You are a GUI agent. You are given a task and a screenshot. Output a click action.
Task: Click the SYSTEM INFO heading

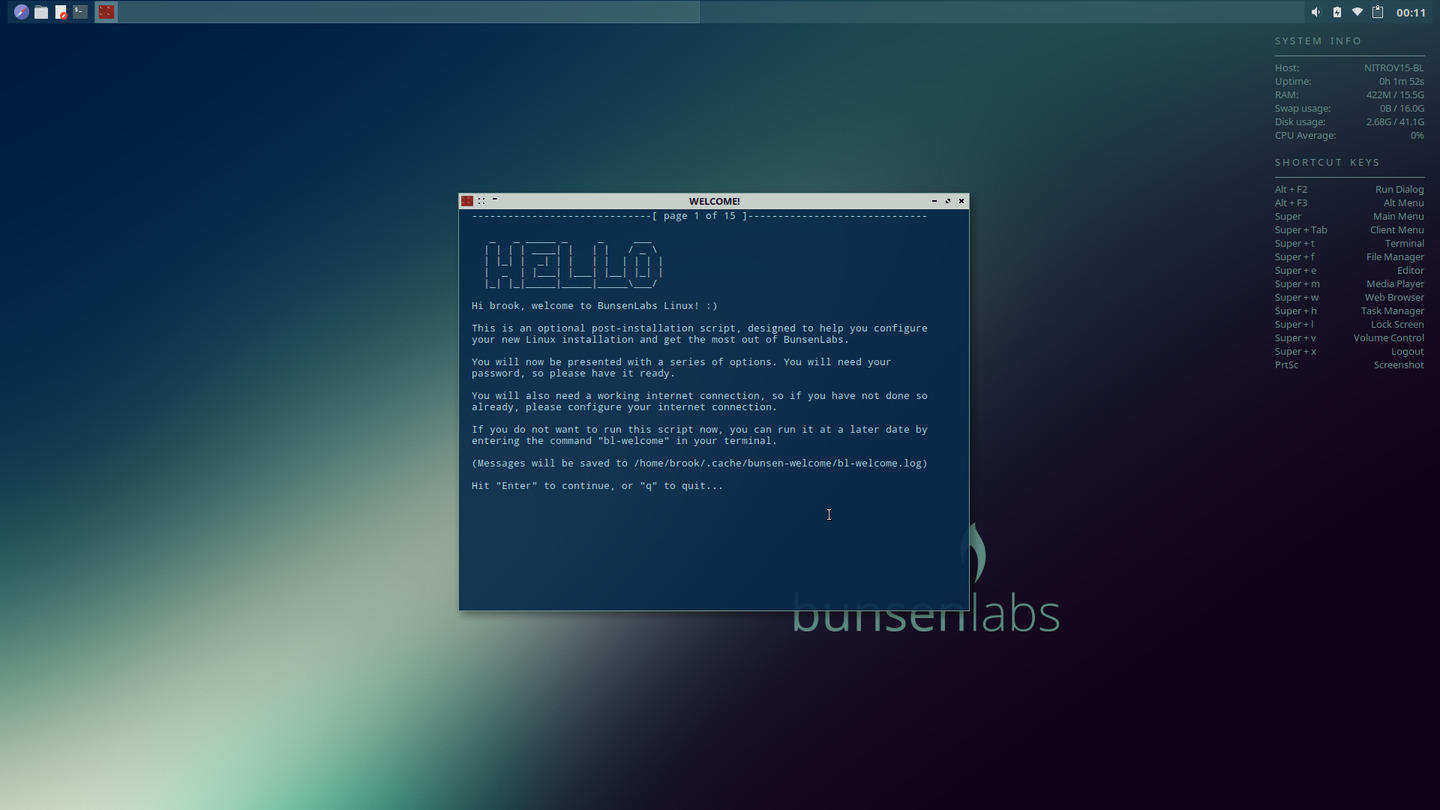coord(1318,41)
